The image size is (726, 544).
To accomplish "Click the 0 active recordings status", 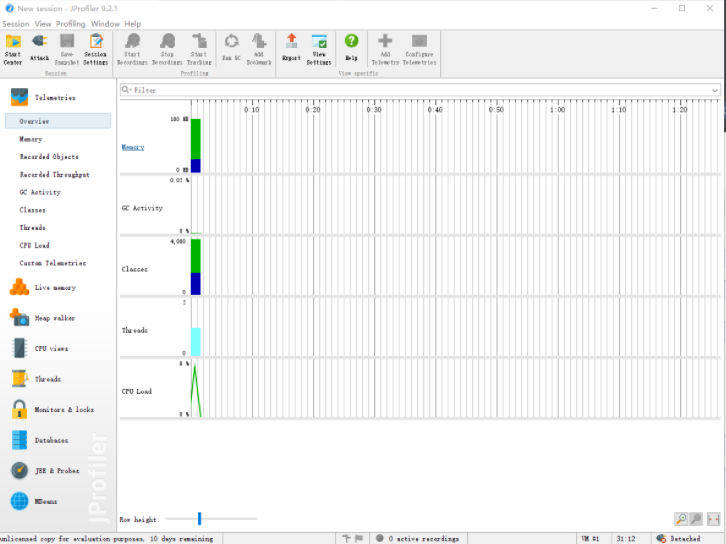I will 418,538.
